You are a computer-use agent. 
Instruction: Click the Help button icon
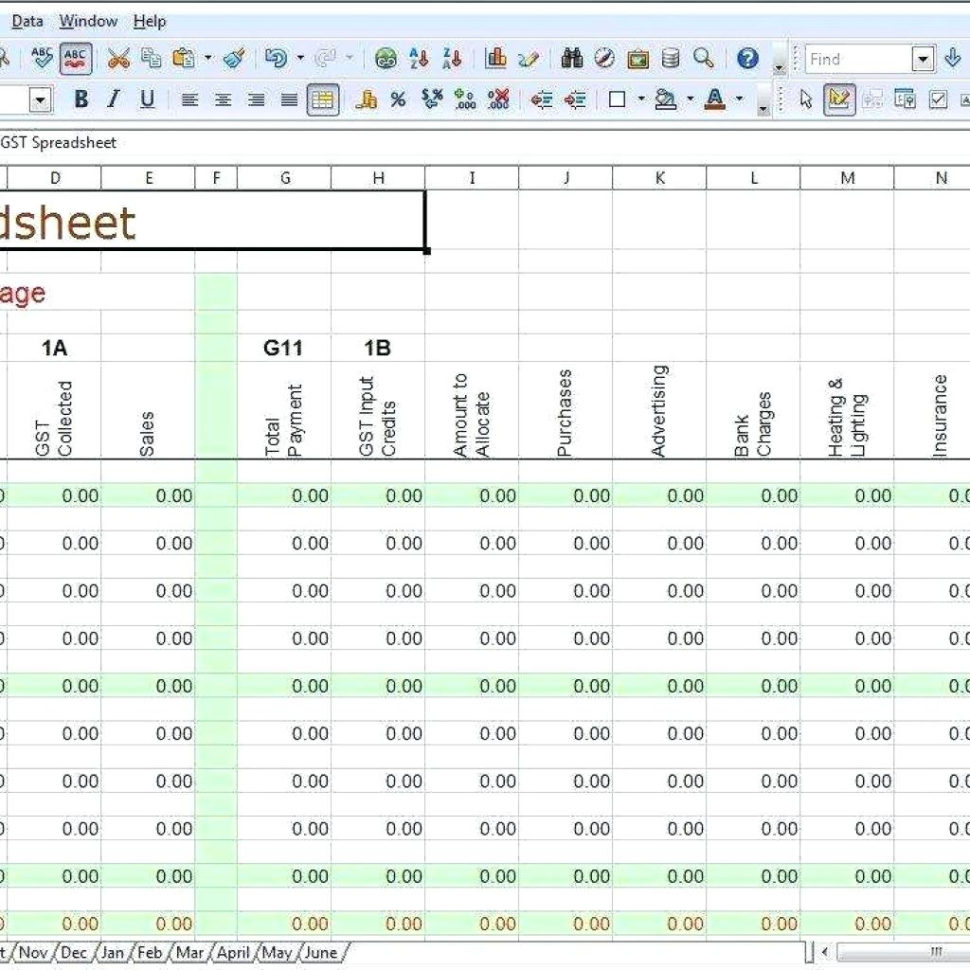click(x=746, y=57)
